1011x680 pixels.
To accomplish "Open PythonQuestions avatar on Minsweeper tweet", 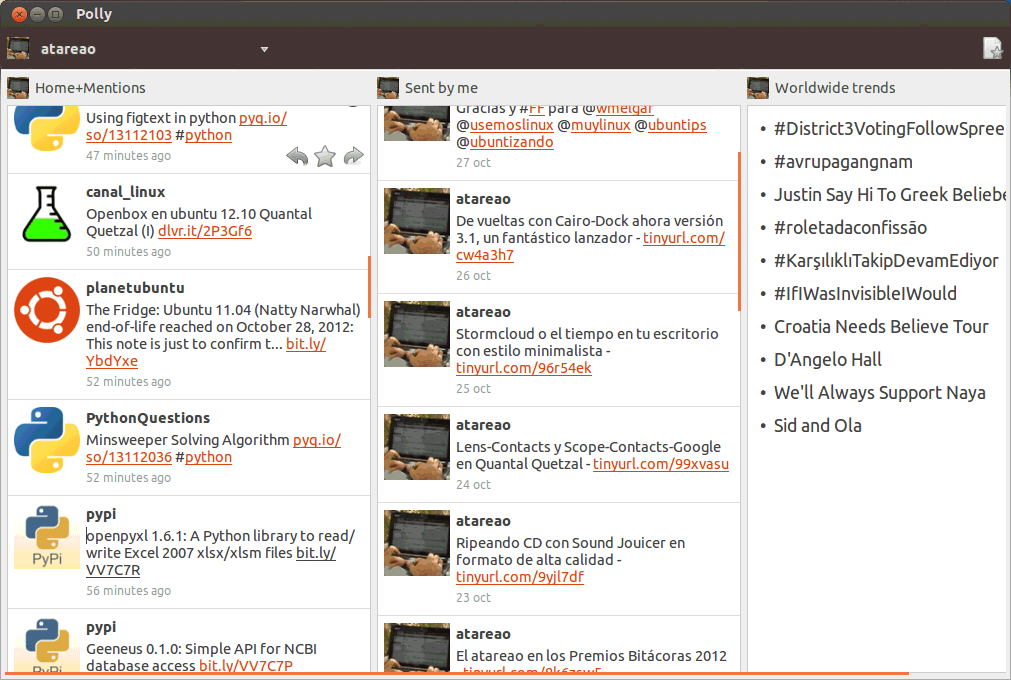I will [x=46, y=440].
